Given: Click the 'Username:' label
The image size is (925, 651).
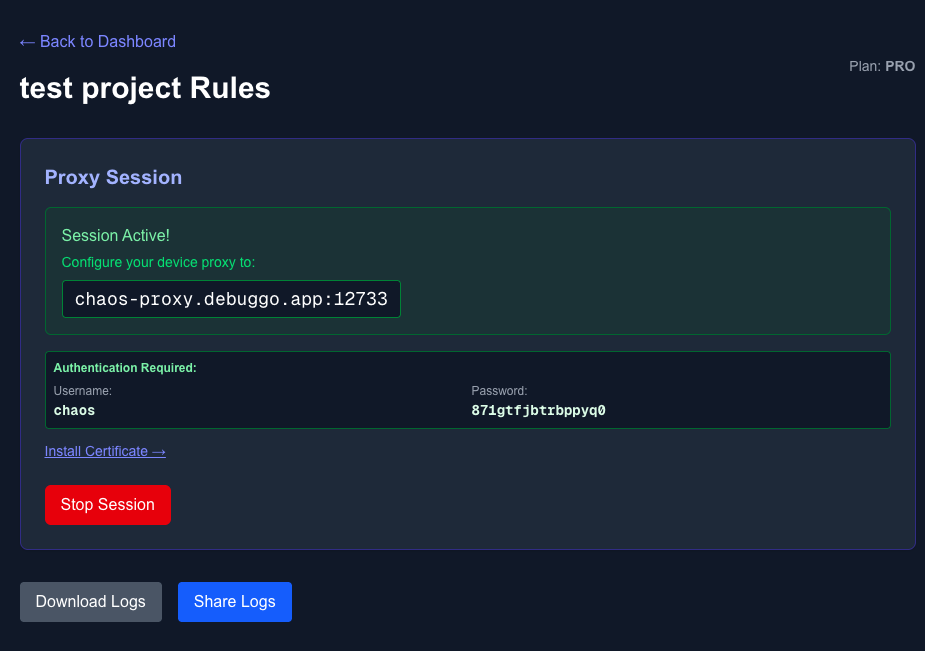Looking at the screenshot, I should coord(82,391).
